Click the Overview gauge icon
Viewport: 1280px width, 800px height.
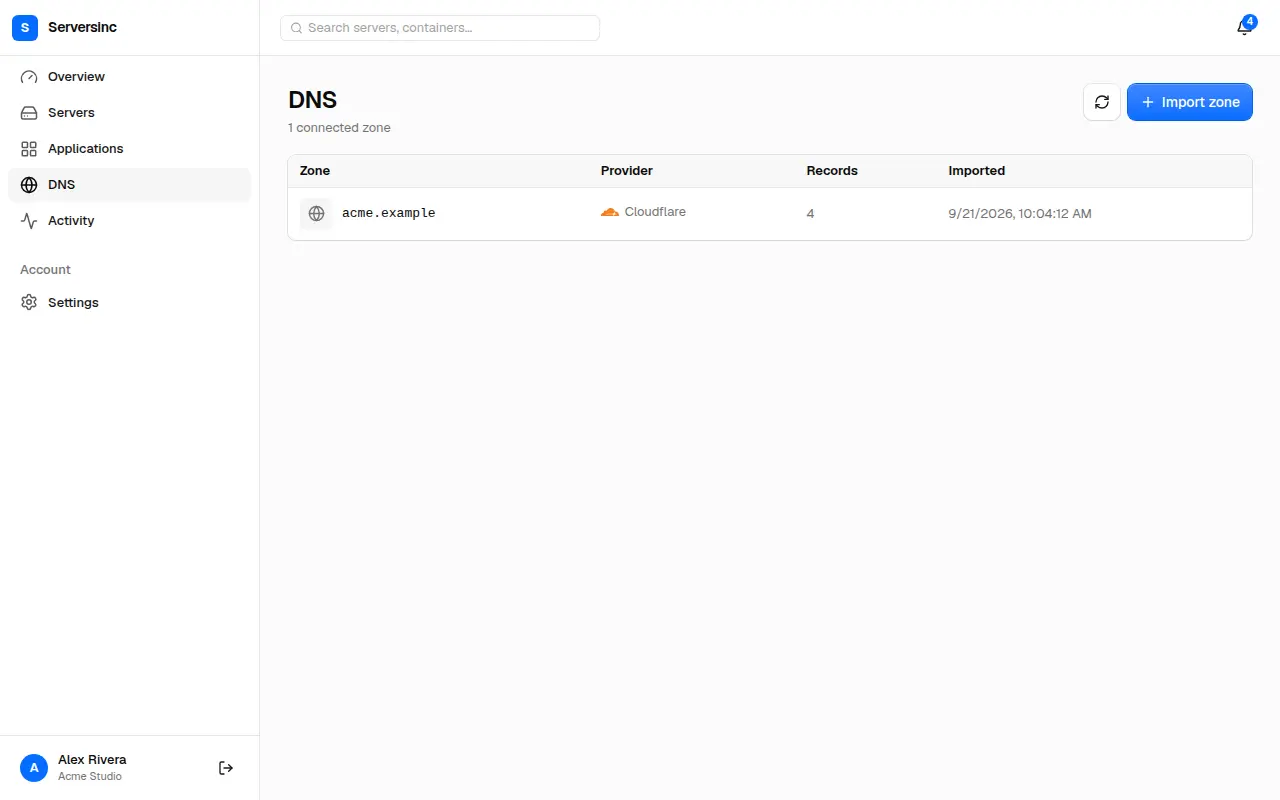pyautogui.click(x=29, y=77)
